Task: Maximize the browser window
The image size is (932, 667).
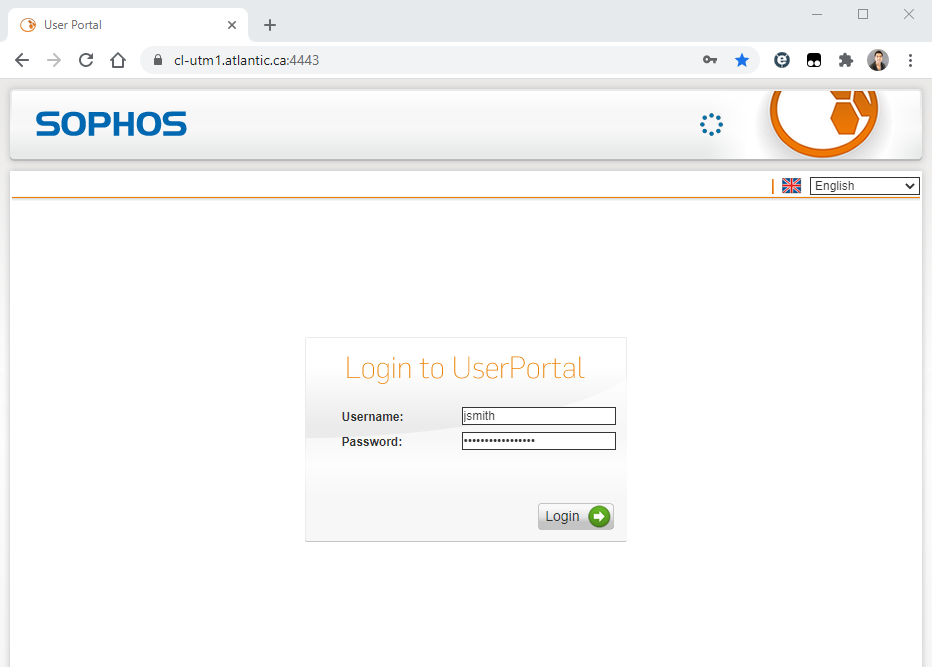Action: click(x=863, y=14)
